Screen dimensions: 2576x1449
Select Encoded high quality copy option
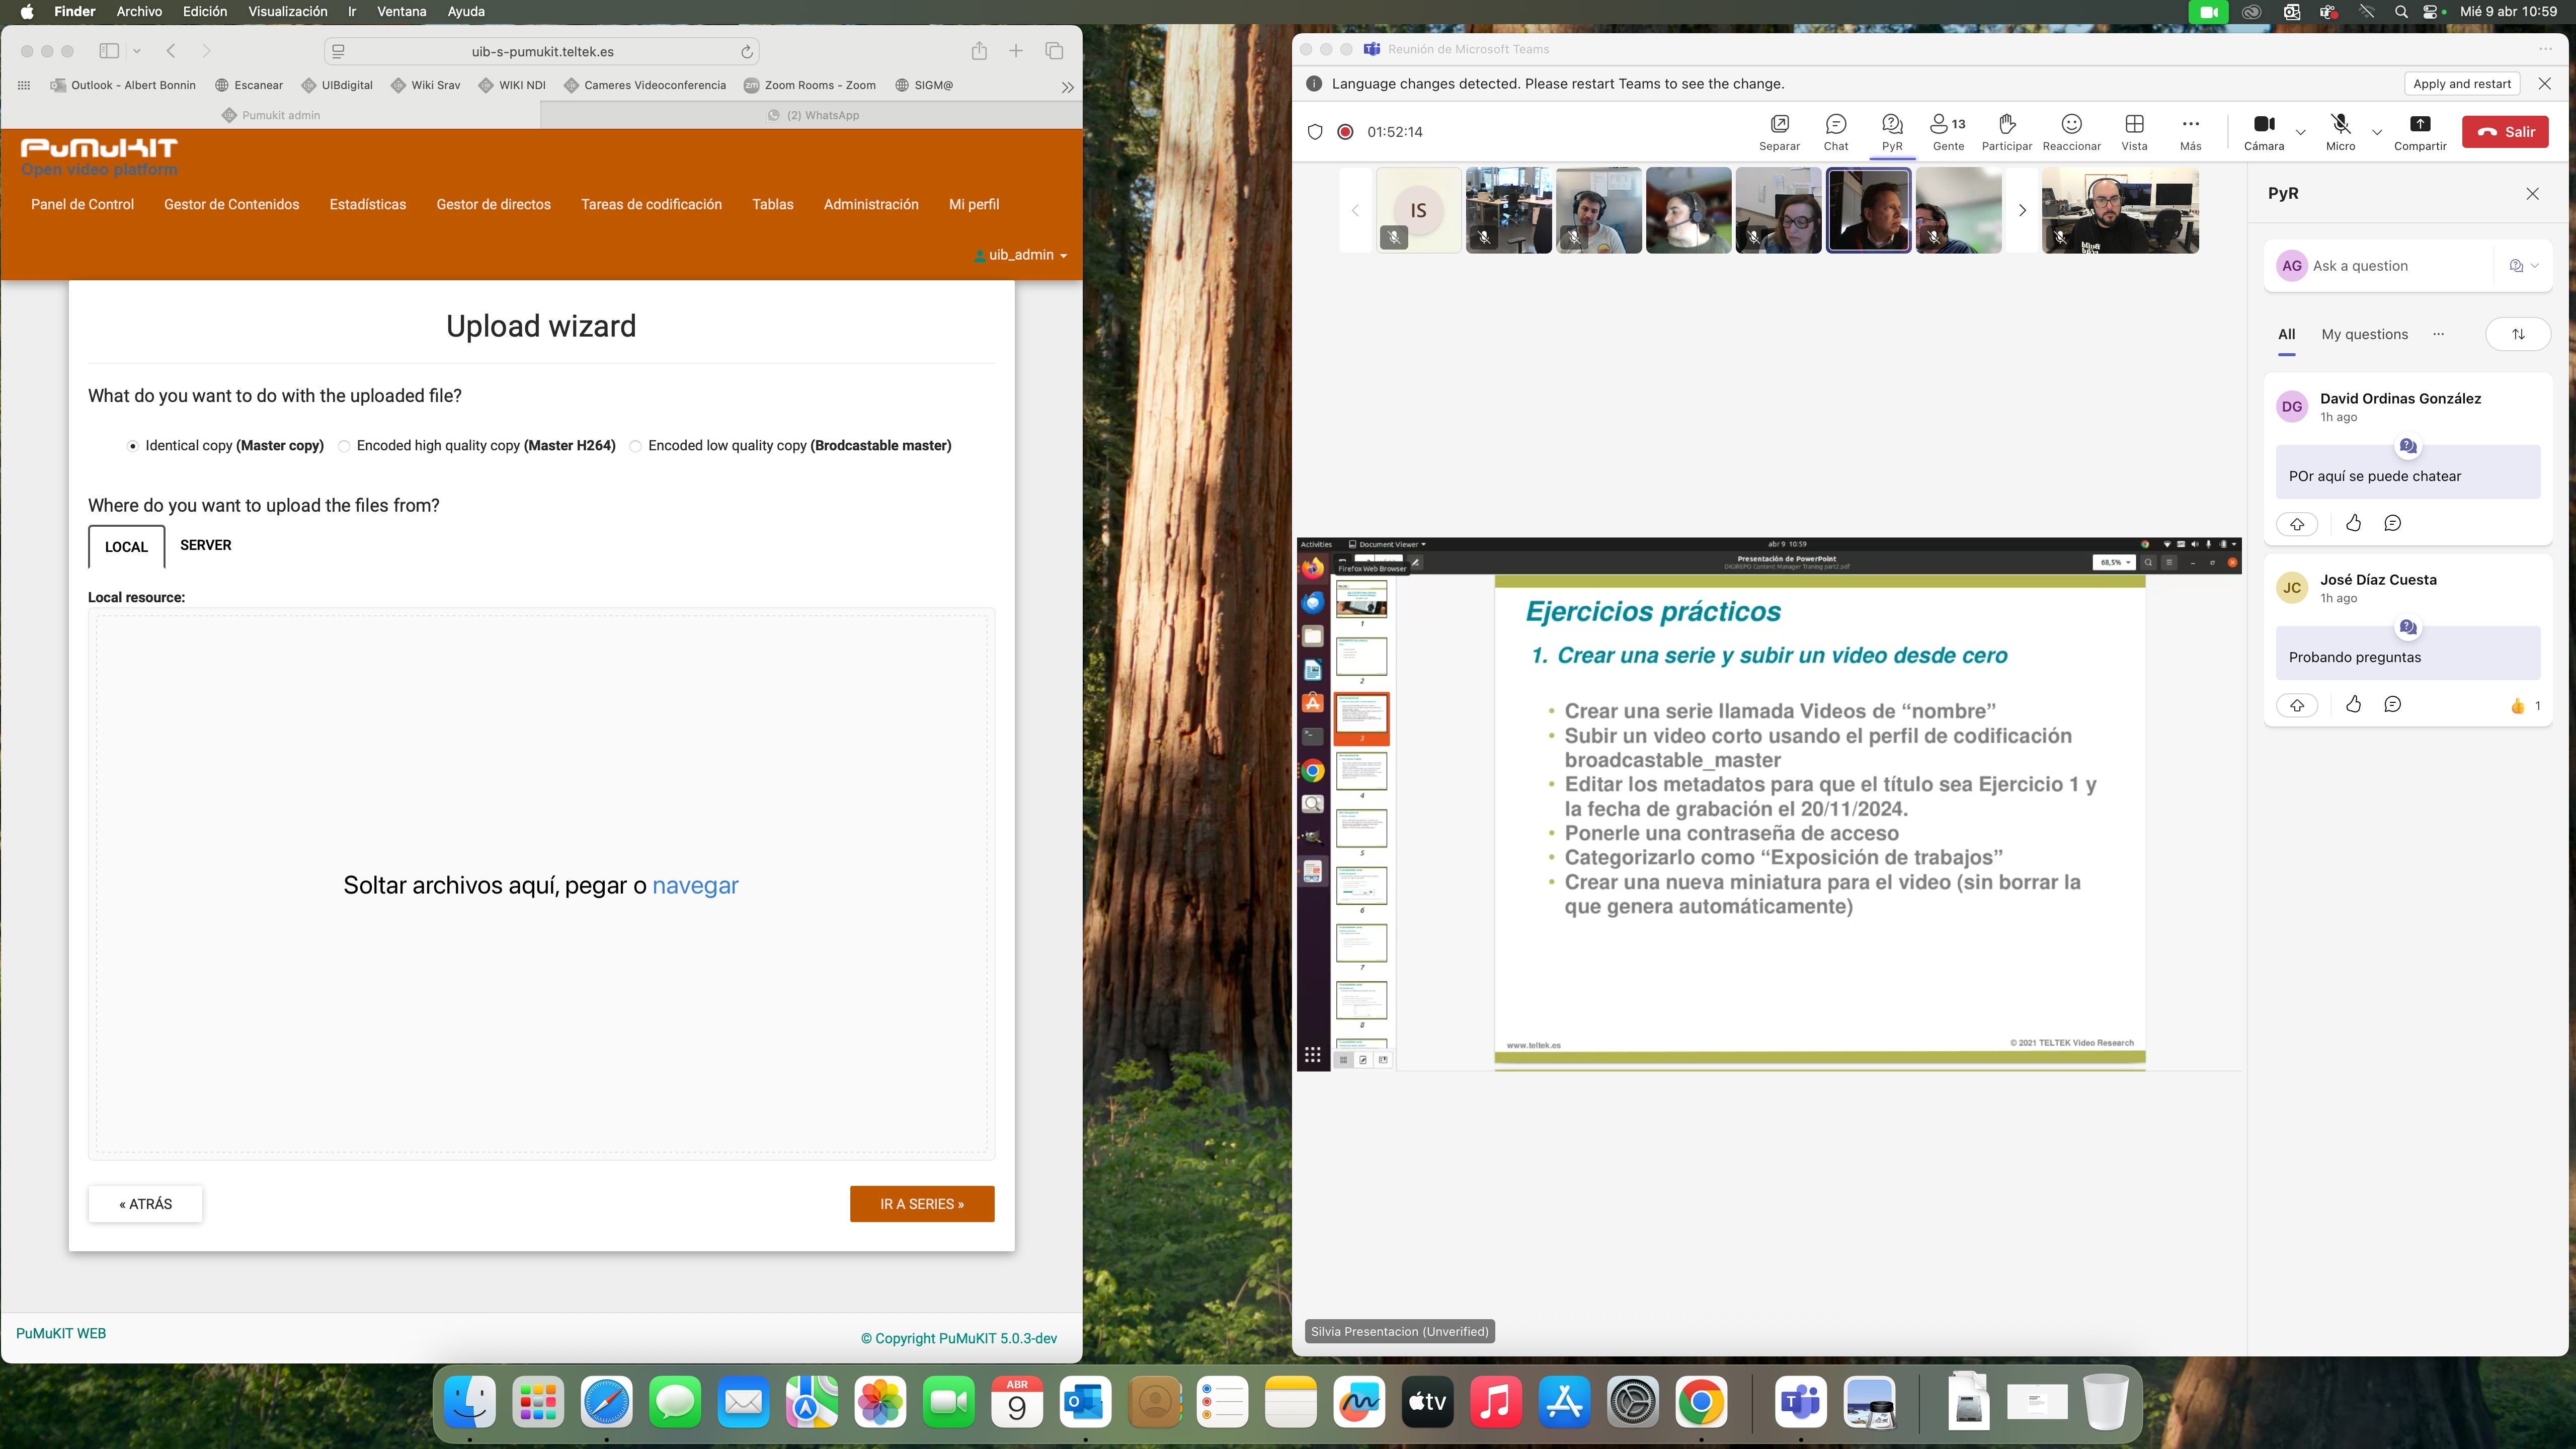344,446
